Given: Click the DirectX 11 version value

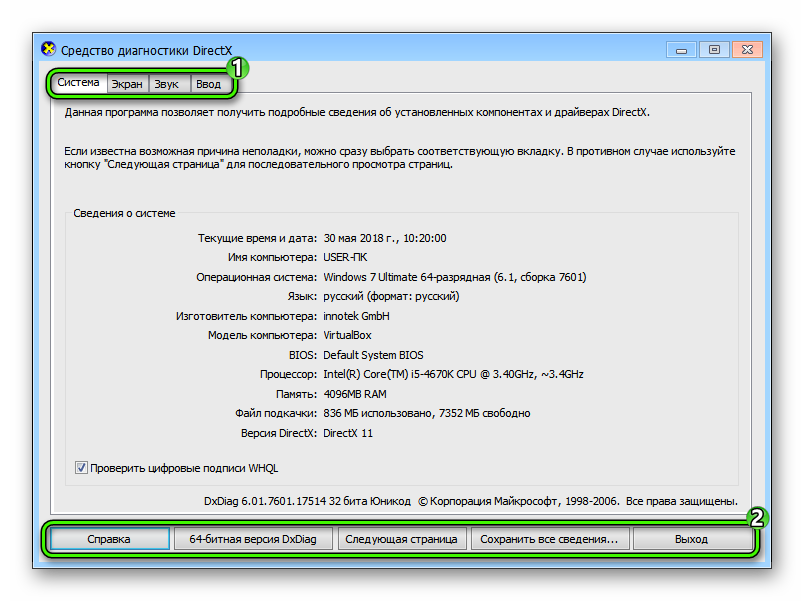Looking at the screenshot, I should 348,433.
